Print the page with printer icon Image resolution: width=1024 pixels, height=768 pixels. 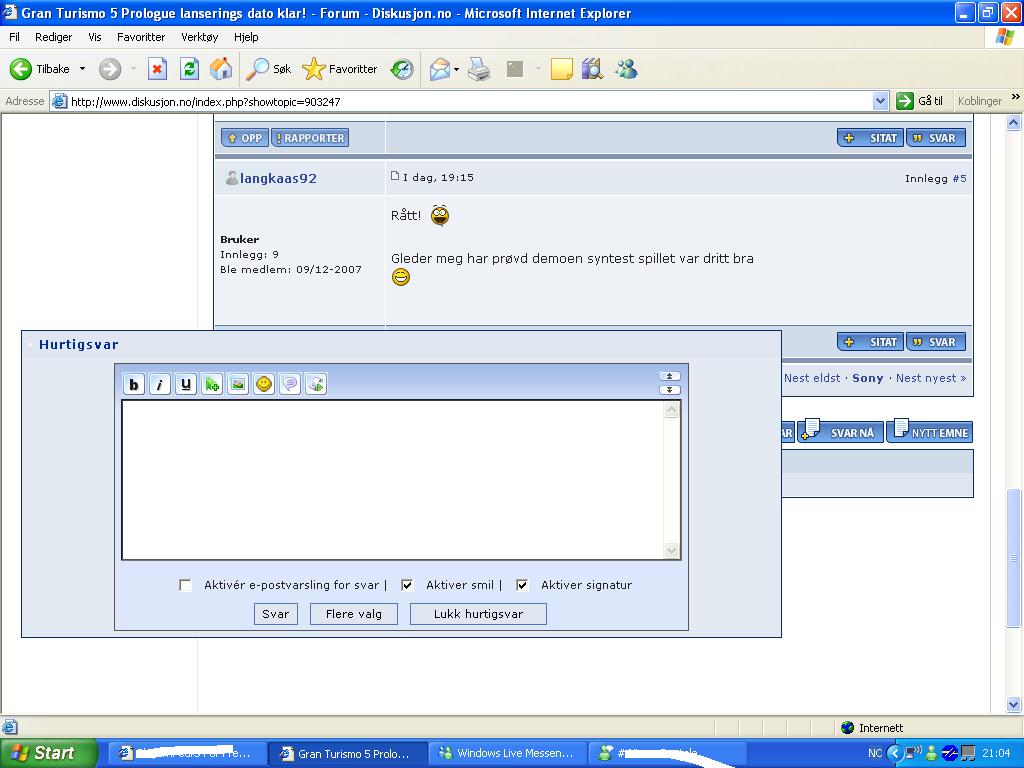pyautogui.click(x=479, y=69)
